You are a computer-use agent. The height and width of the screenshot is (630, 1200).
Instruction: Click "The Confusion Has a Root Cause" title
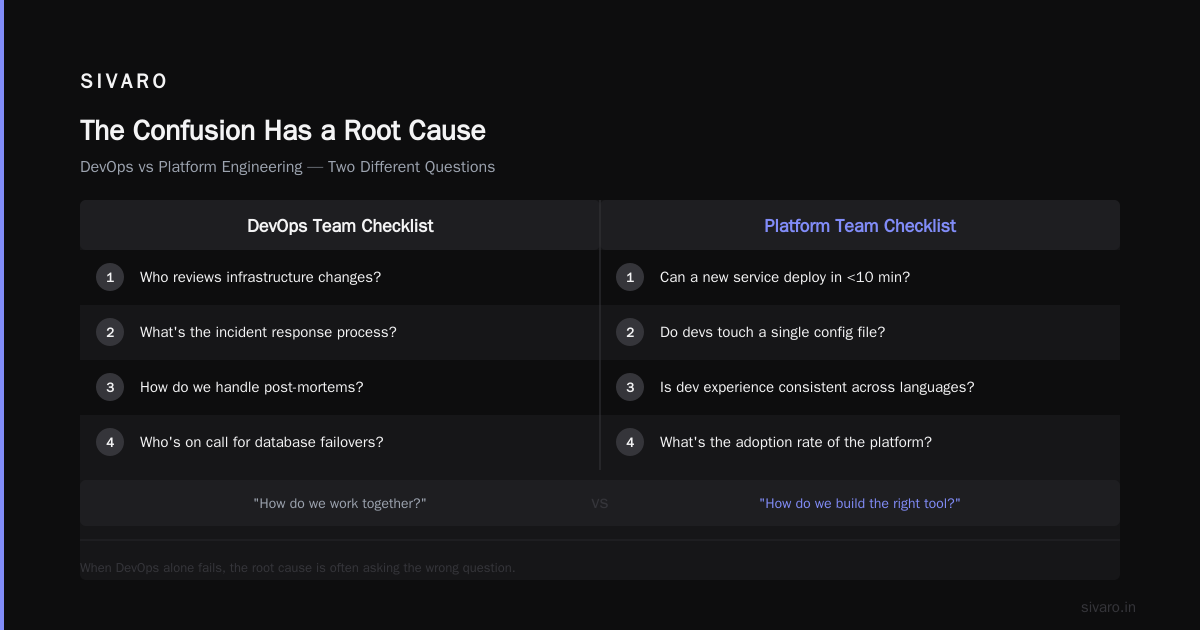point(283,131)
